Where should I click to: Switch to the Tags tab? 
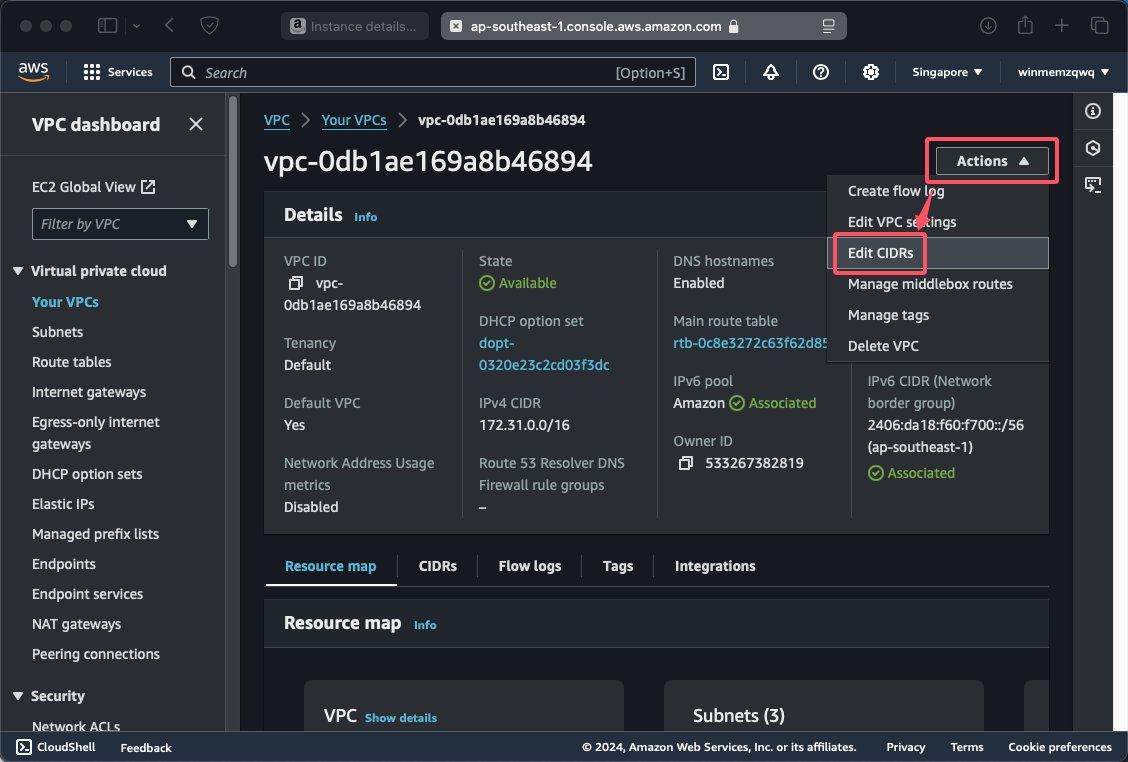point(618,566)
